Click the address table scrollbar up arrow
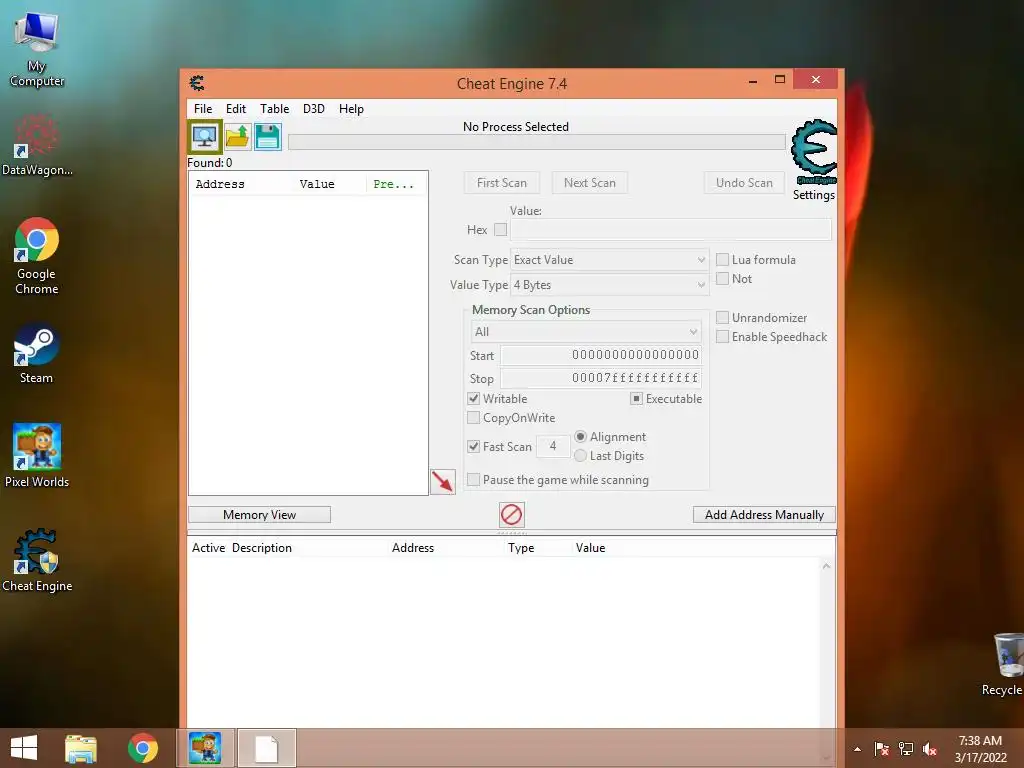Image resolution: width=1024 pixels, height=768 pixels. coord(826,566)
